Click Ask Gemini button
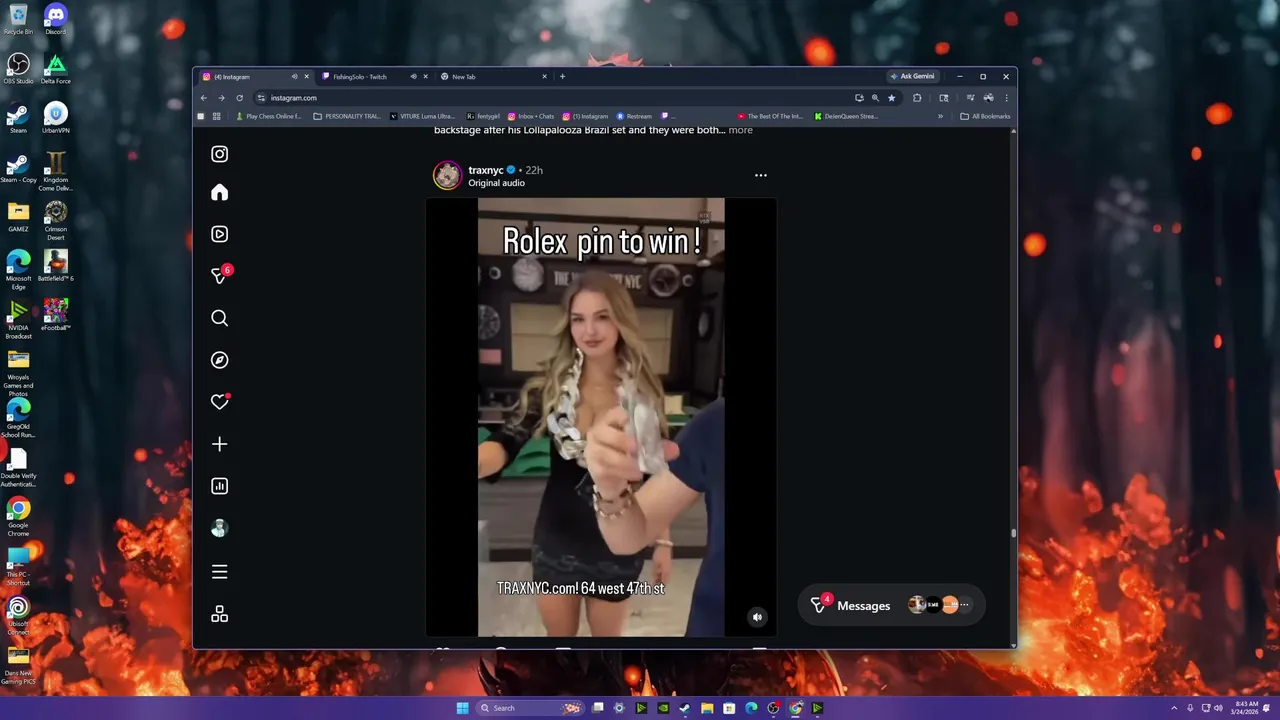This screenshot has width=1280, height=720. [x=912, y=76]
